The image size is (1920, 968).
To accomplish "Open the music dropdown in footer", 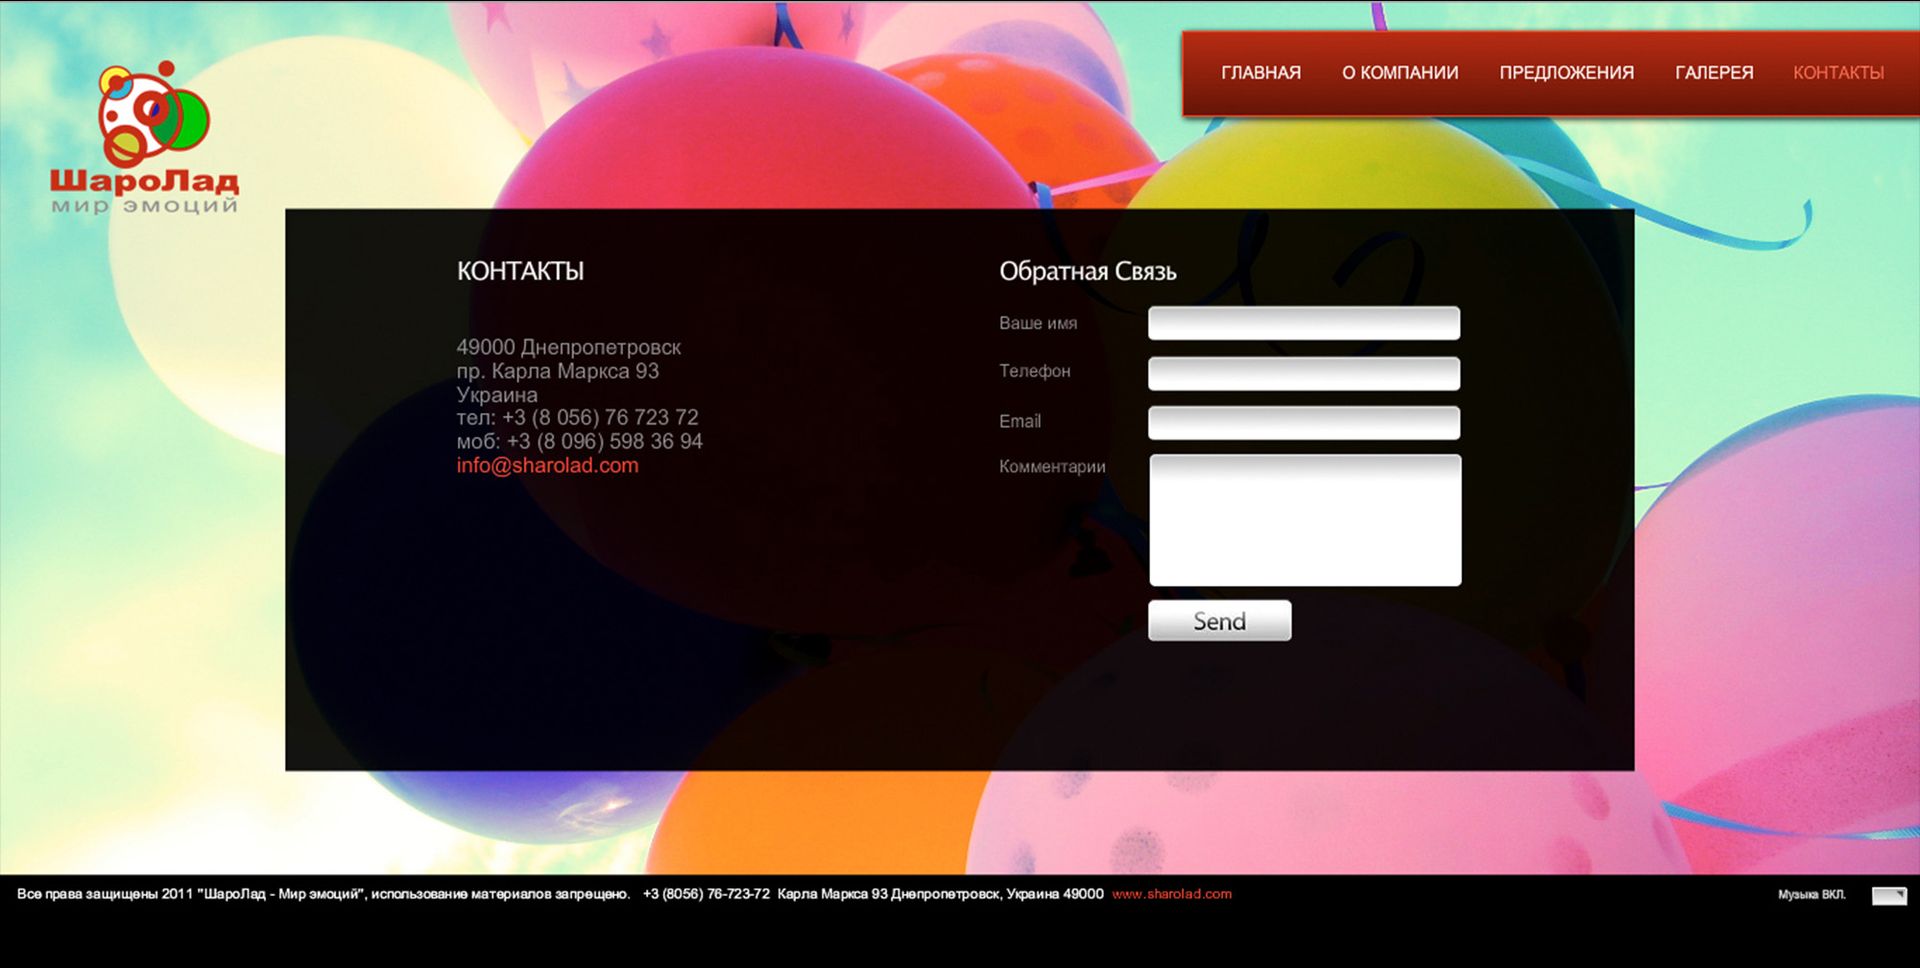I will pos(1888,895).
